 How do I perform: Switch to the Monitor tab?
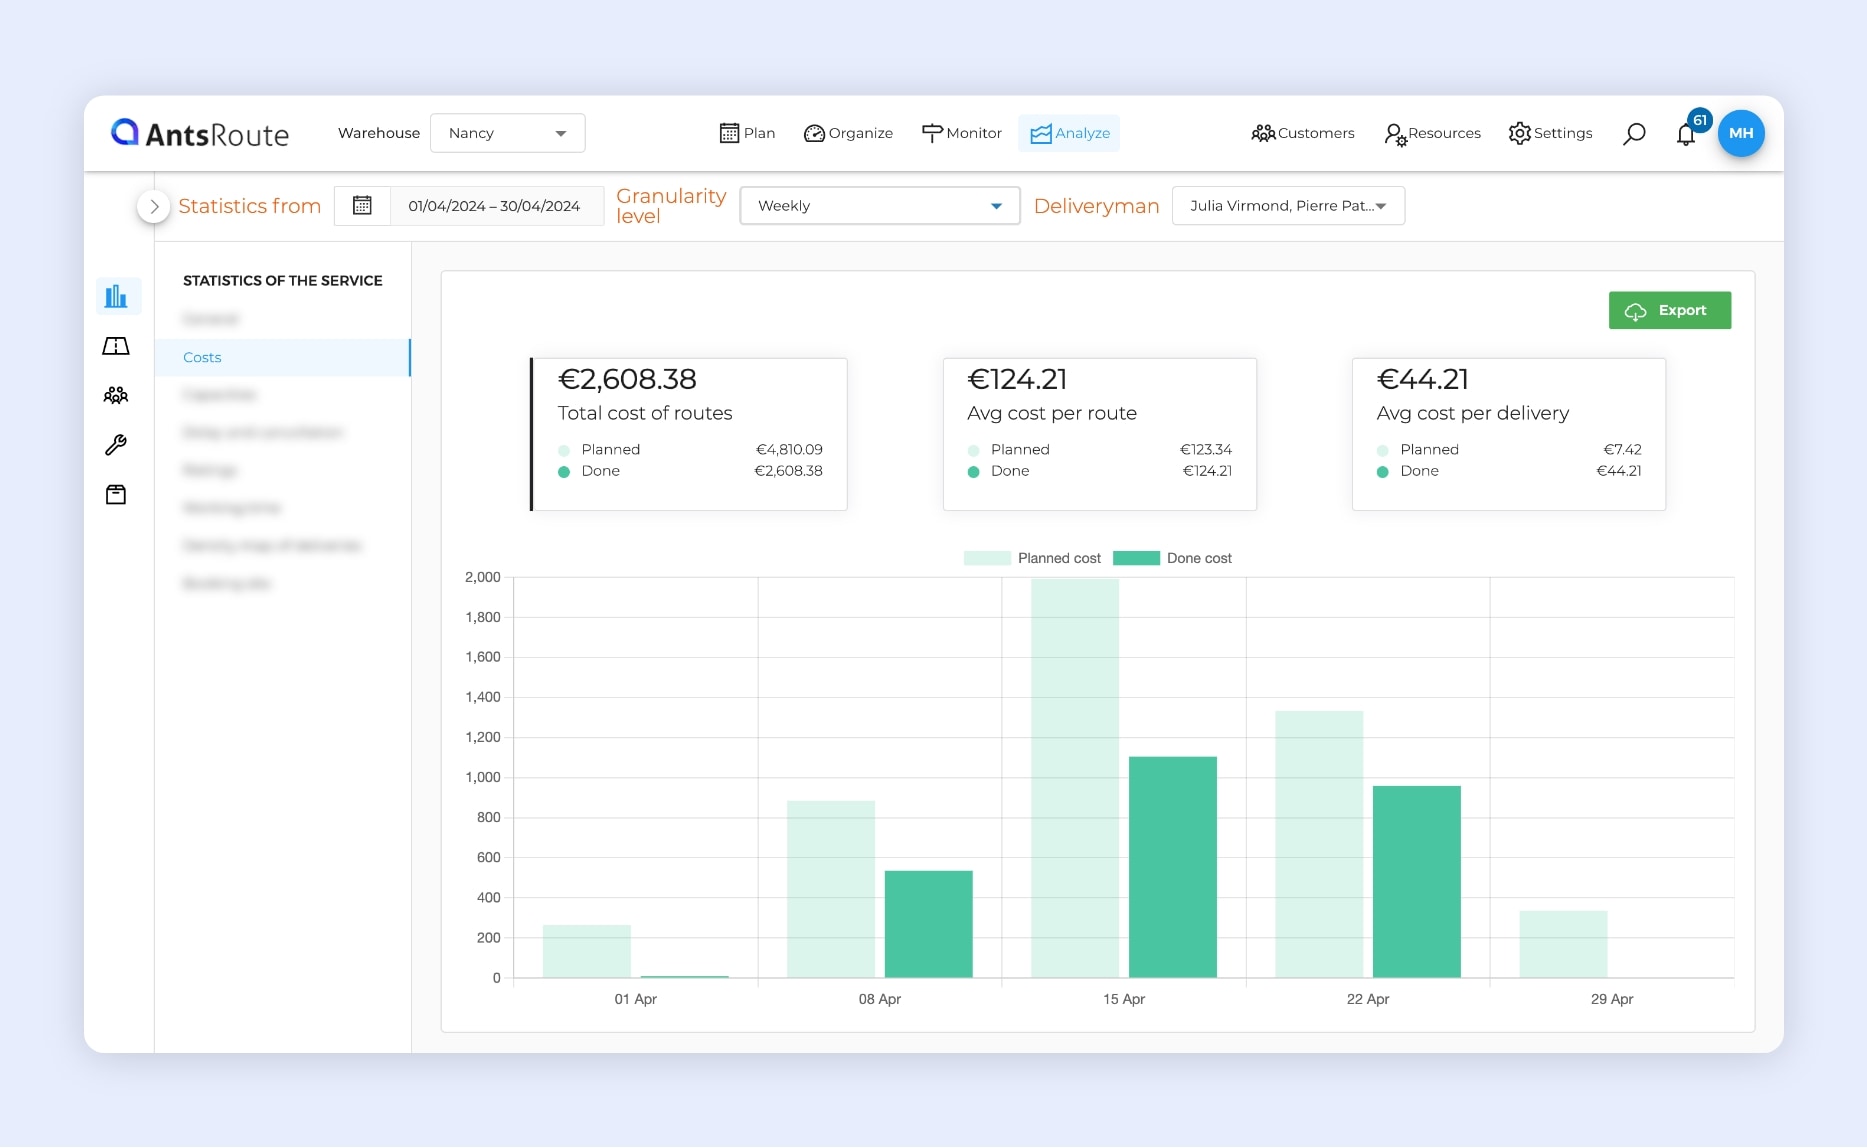(x=961, y=133)
